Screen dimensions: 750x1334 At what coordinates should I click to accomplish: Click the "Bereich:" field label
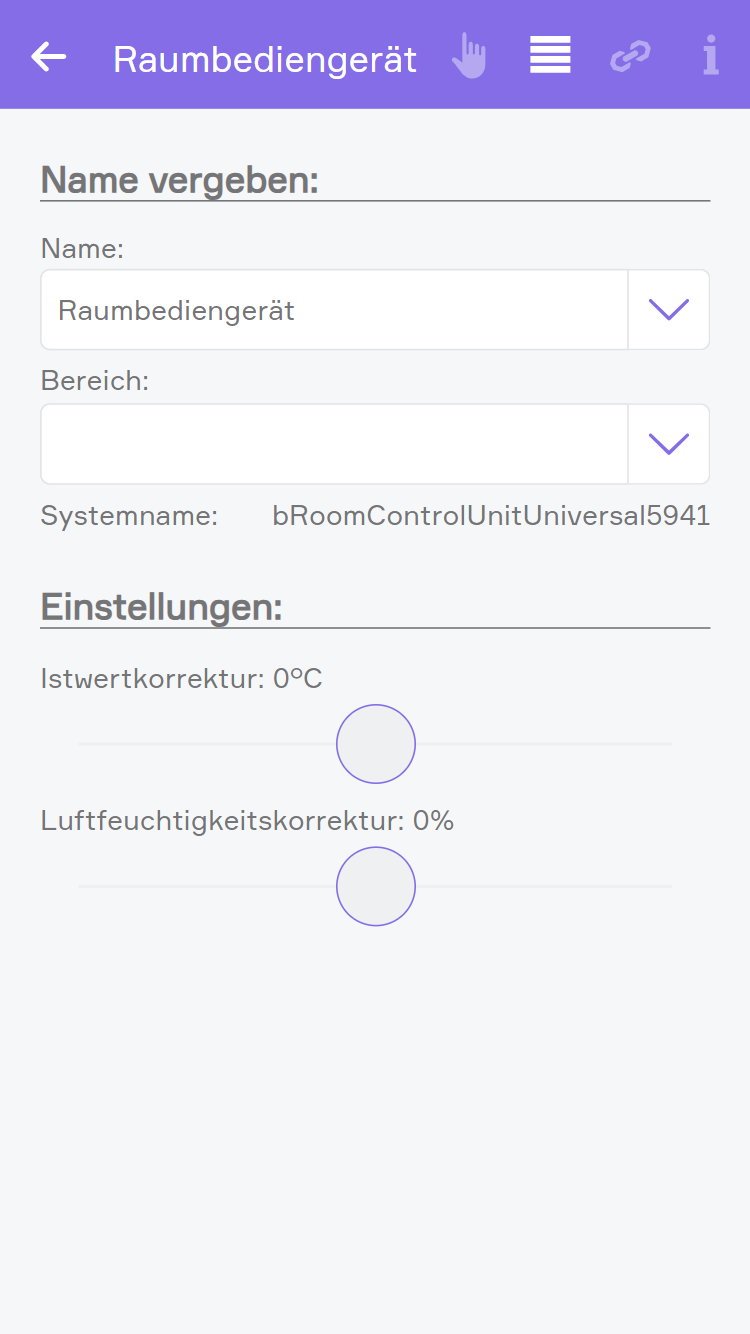tap(94, 381)
